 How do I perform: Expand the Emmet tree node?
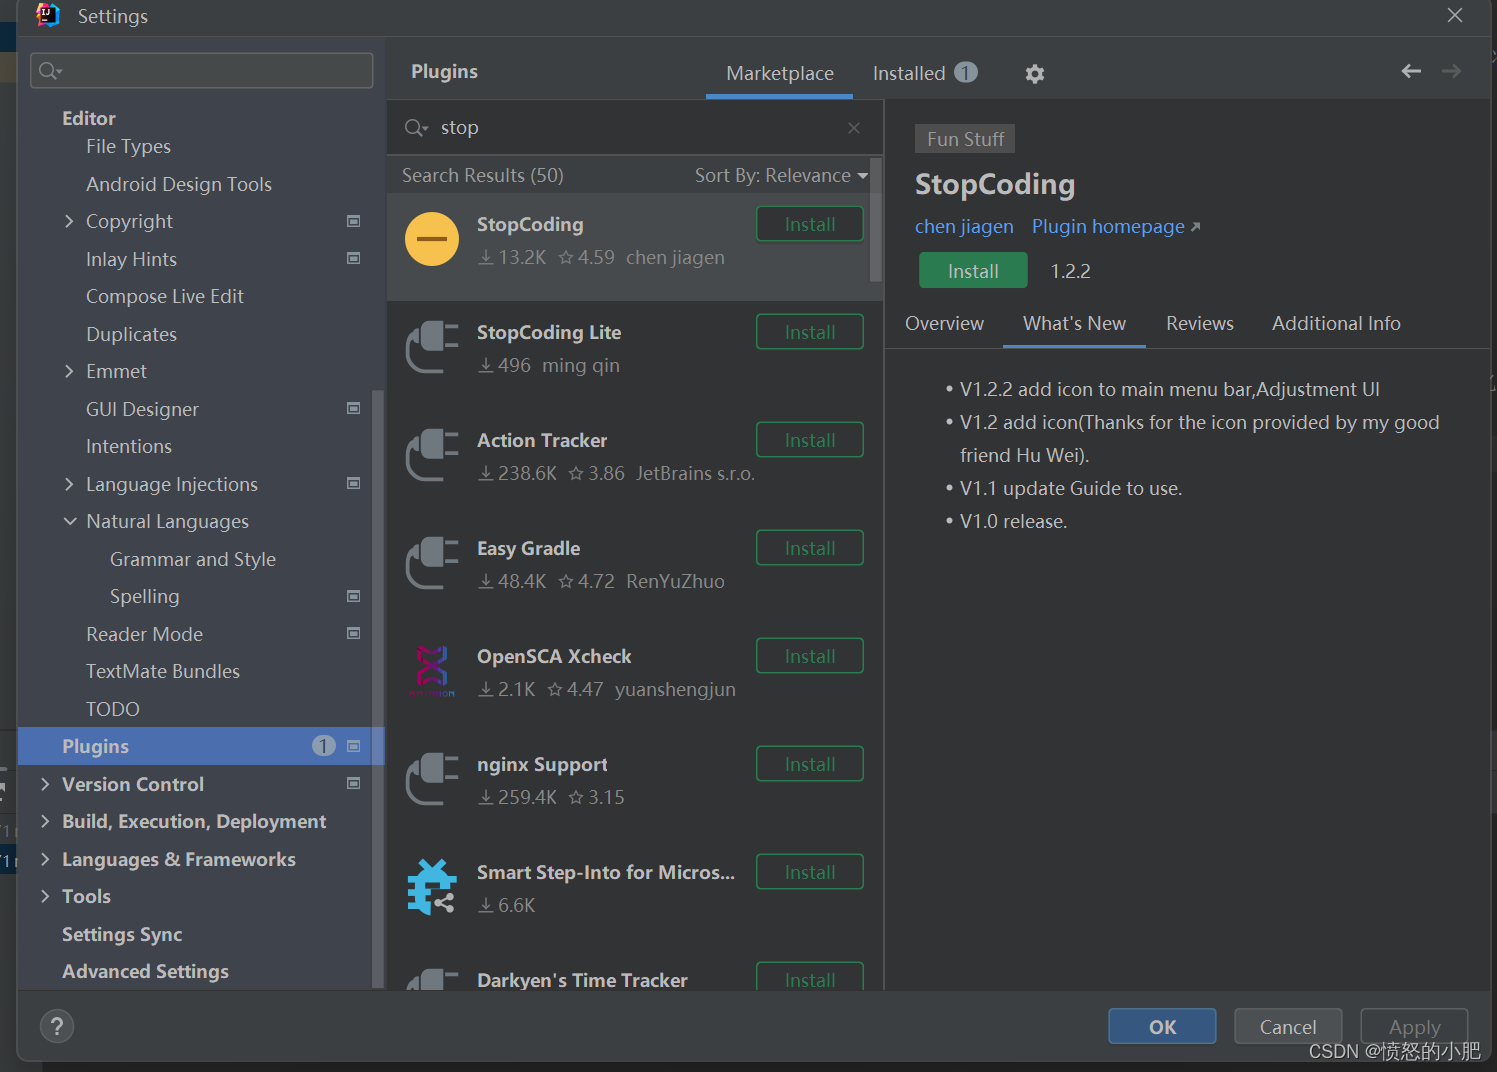click(x=69, y=371)
